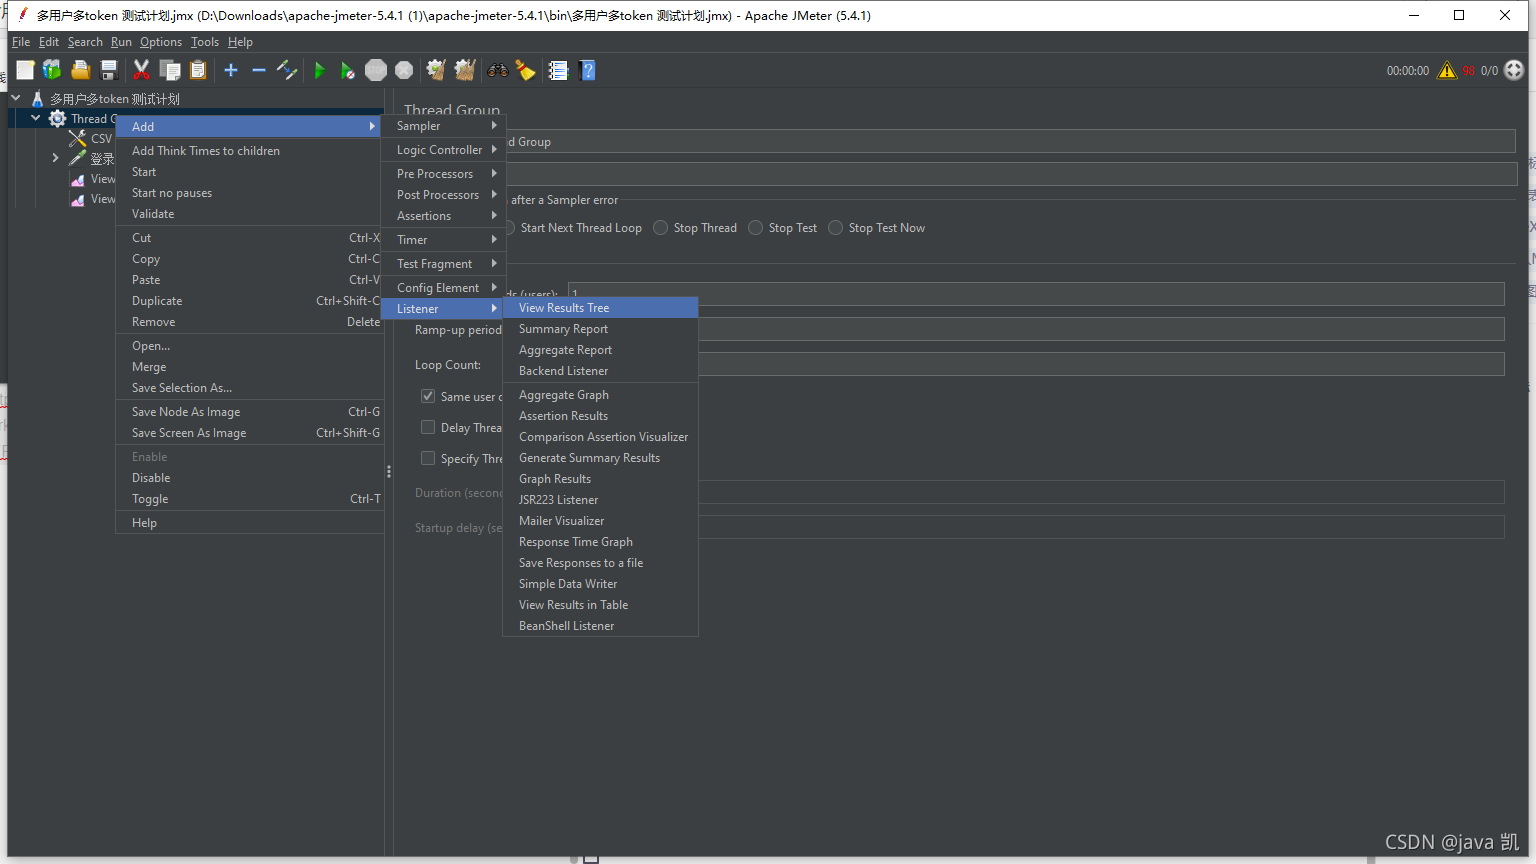
Task: Expand the 登录 sampler node
Action: tap(56, 158)
